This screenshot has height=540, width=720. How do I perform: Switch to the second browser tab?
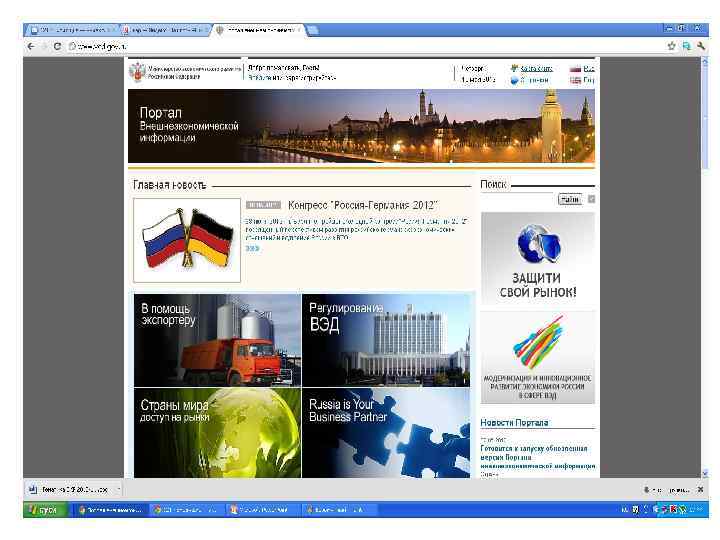tap(165, 30)
